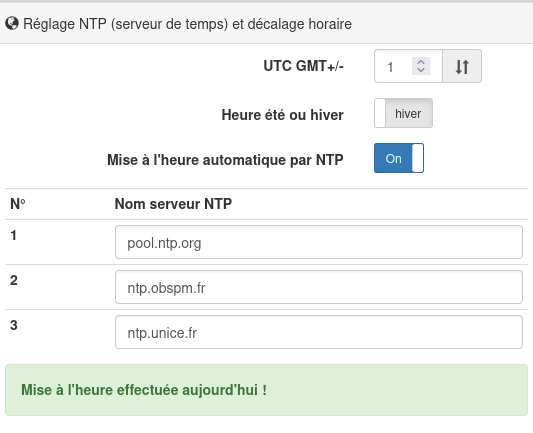The image size is (533, 433).
Task: Click the ntp.obspm.fr server field
Action: (x=319, y=287)
